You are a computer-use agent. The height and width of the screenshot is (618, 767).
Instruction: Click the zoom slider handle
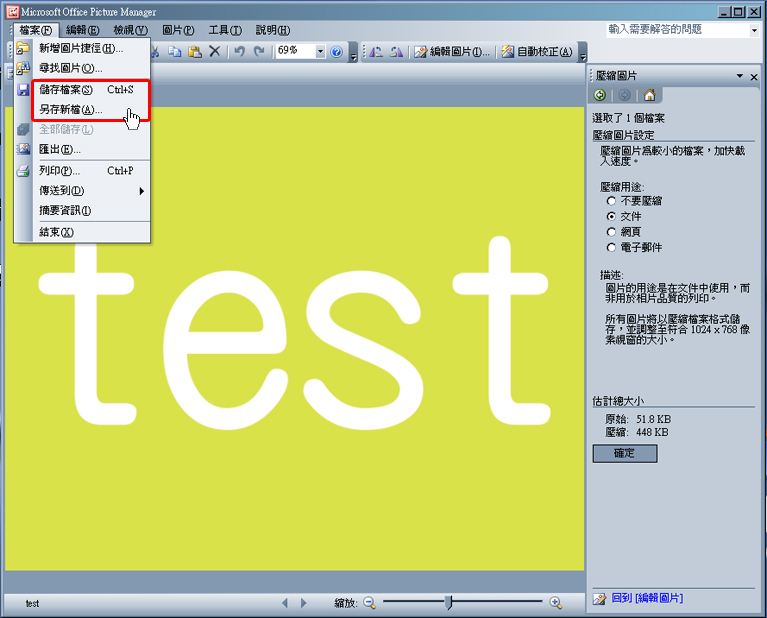click(x=449, y=602)
